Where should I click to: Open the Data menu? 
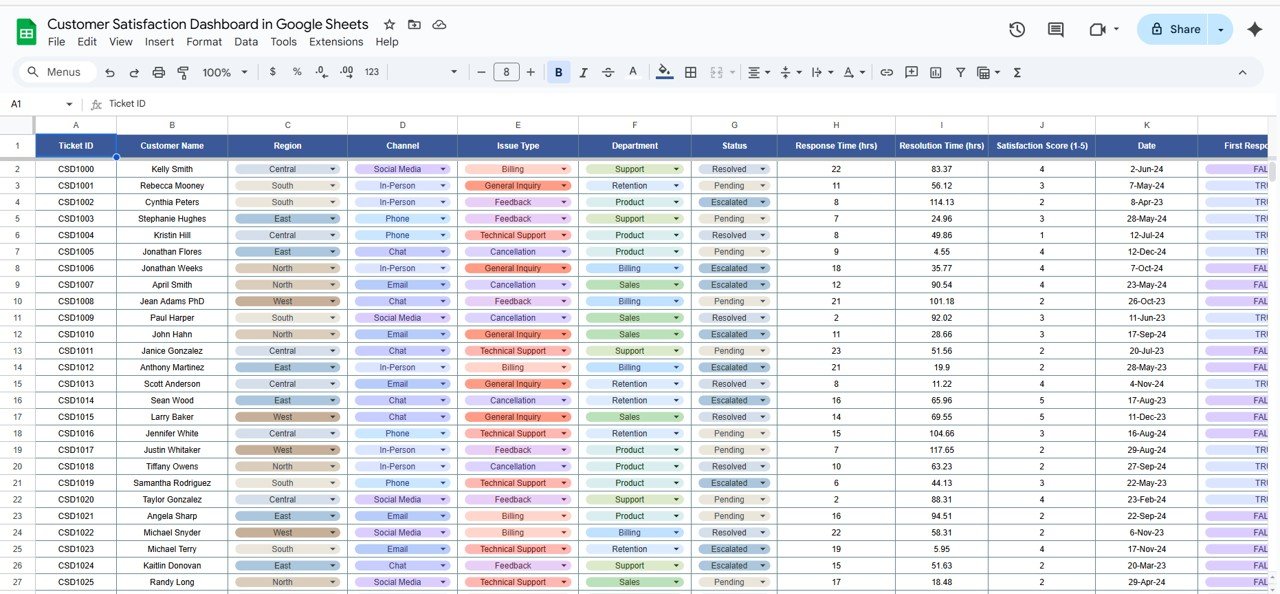coord(245,42)
